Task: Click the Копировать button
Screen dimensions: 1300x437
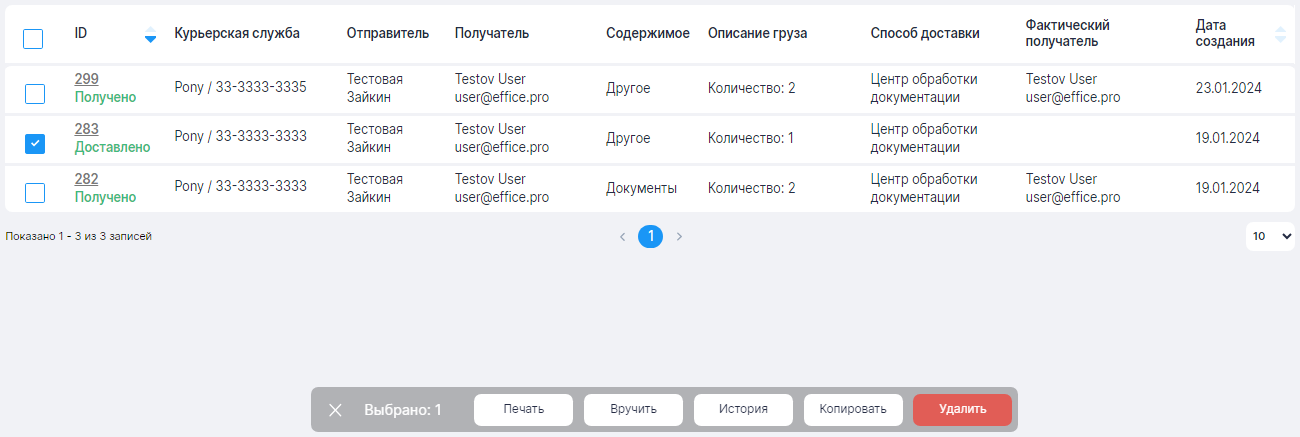Action: click(853, 409)
